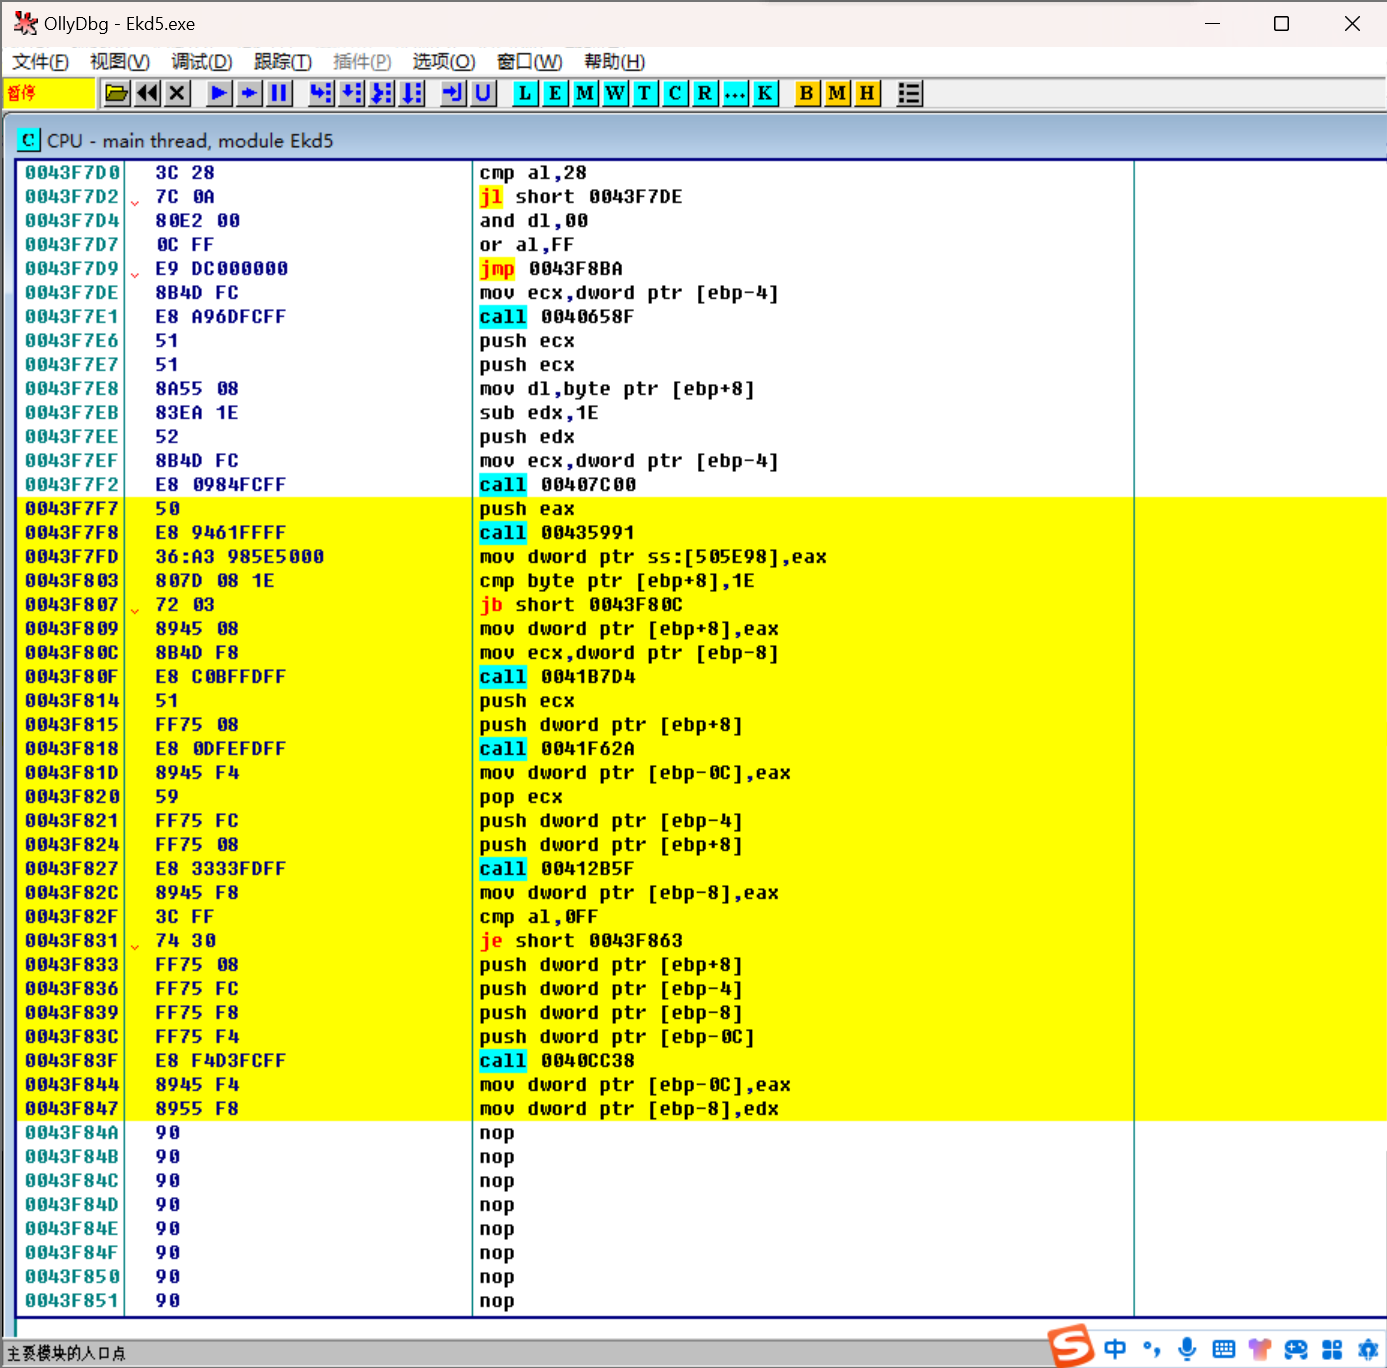Click the Appearance options list icon

point(909,93)
